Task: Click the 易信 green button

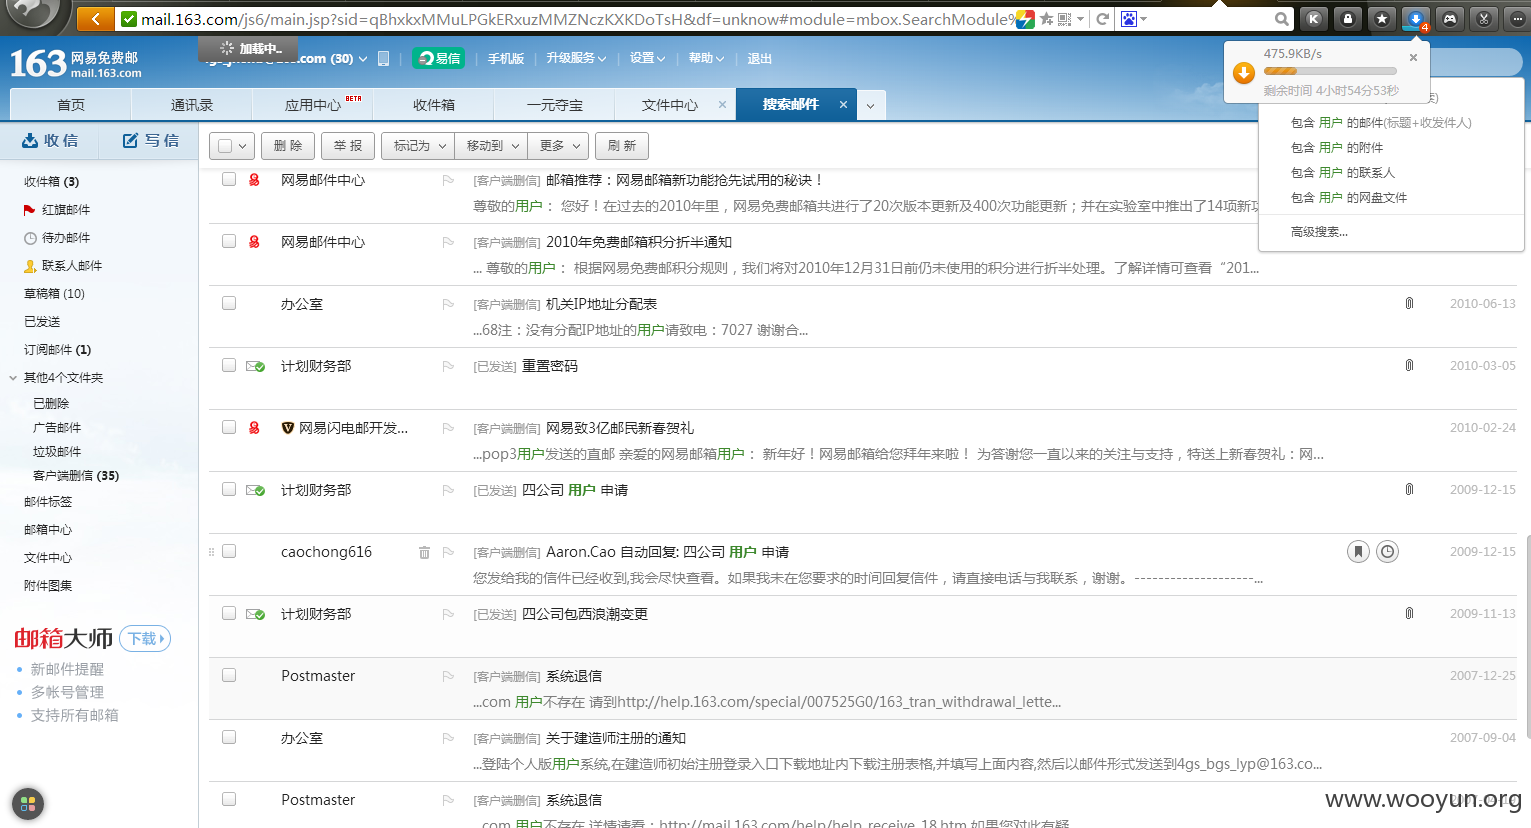Action: click(x=438, y=59)
